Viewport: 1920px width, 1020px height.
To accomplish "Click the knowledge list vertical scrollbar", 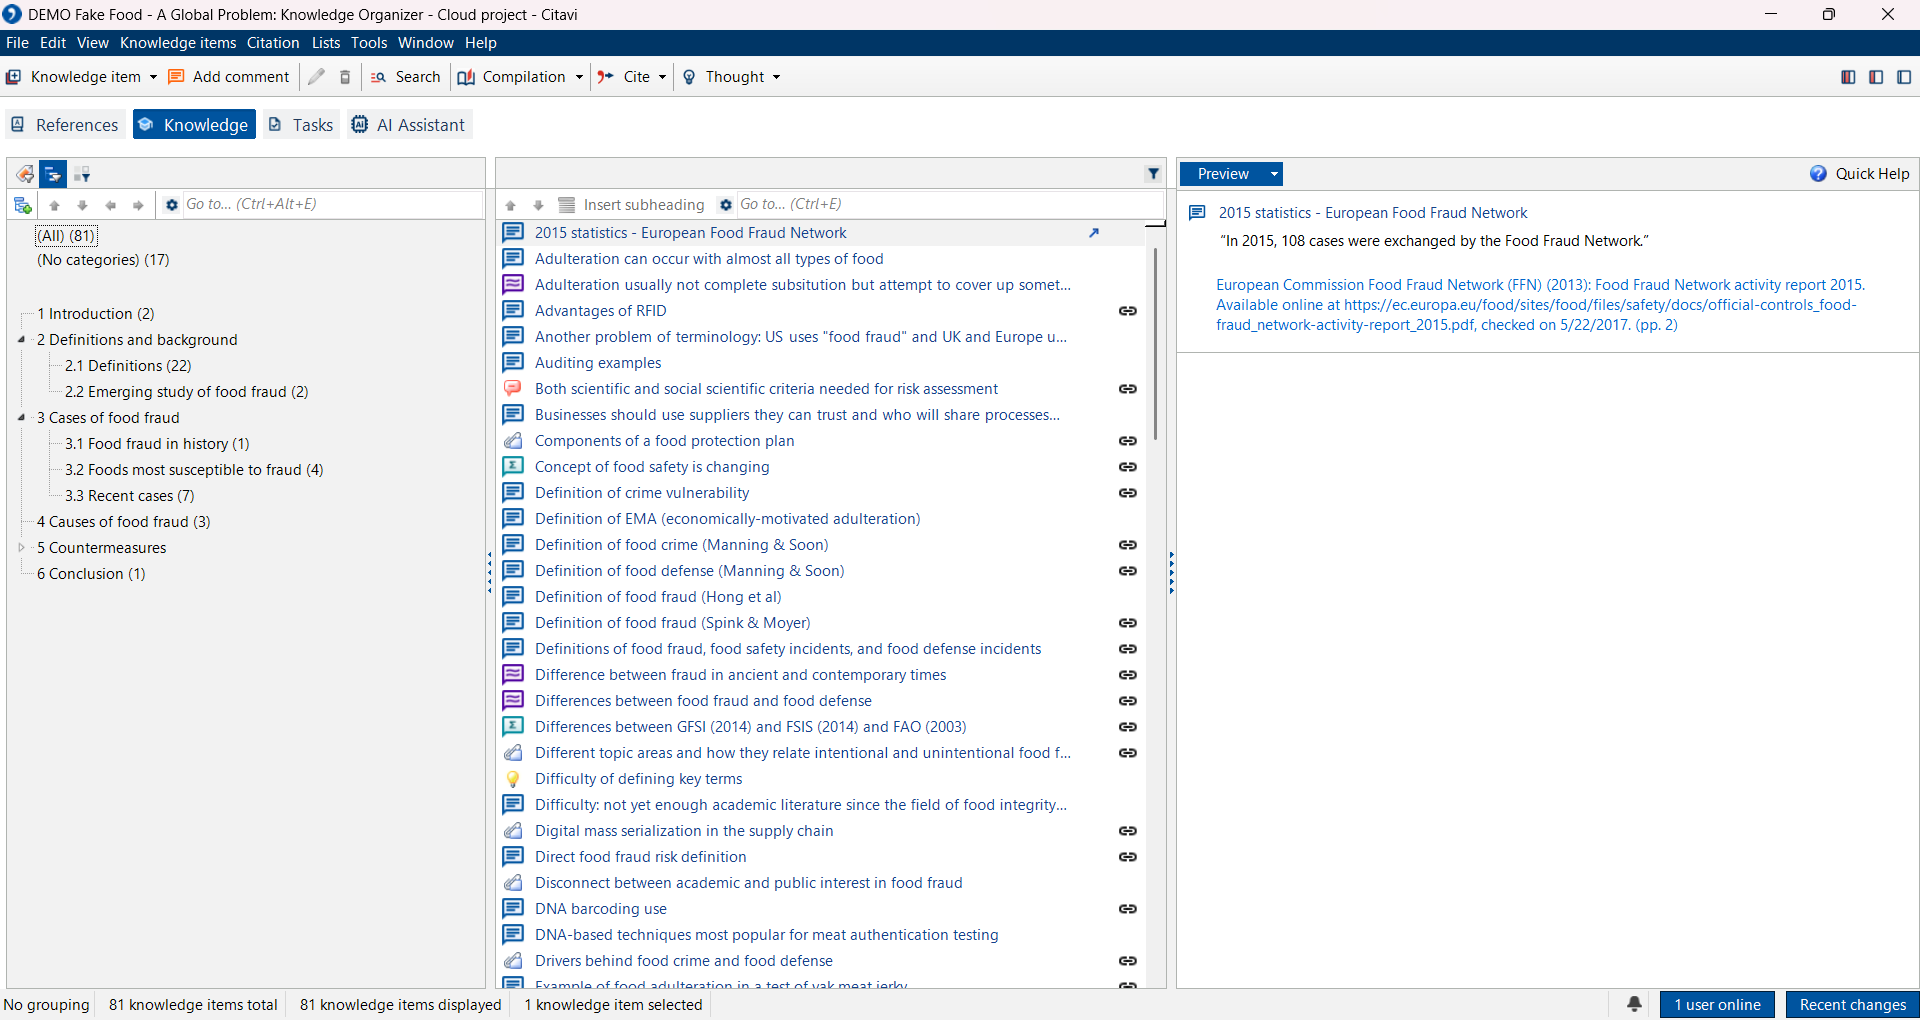I will [x=1155, y=340].
